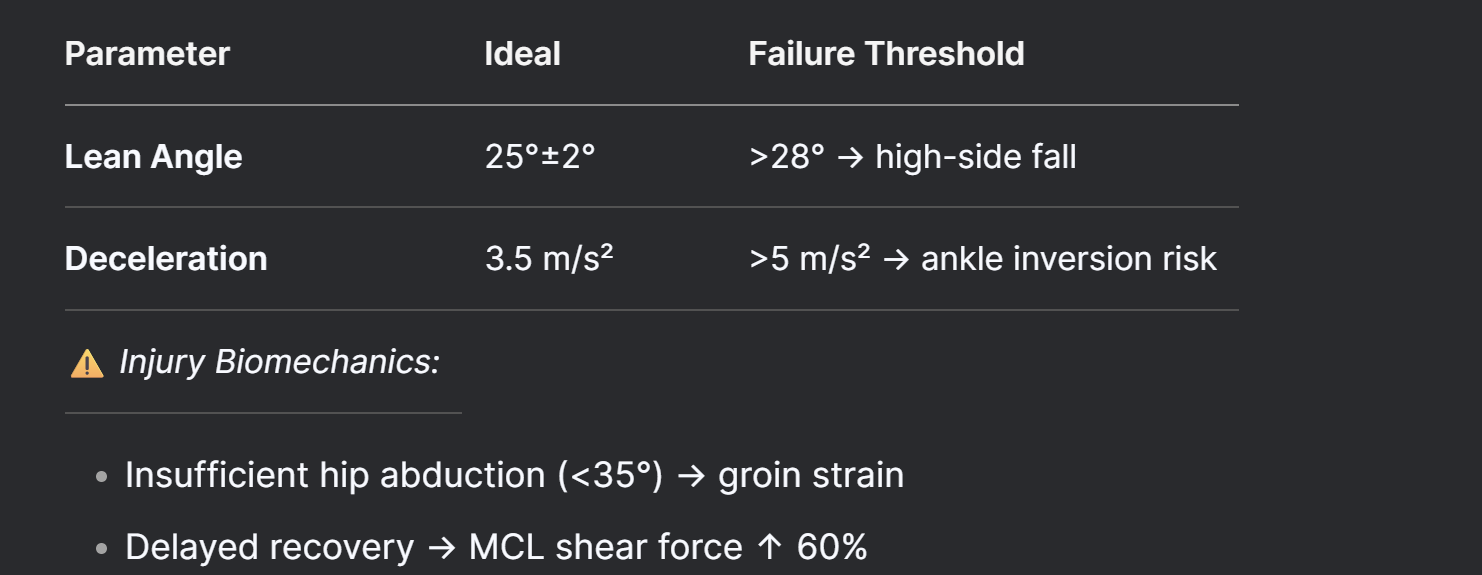The height and width of the screenshot is (575, 1482).
Task: Click the up arrow before 60%
Action: pos(770,548)
